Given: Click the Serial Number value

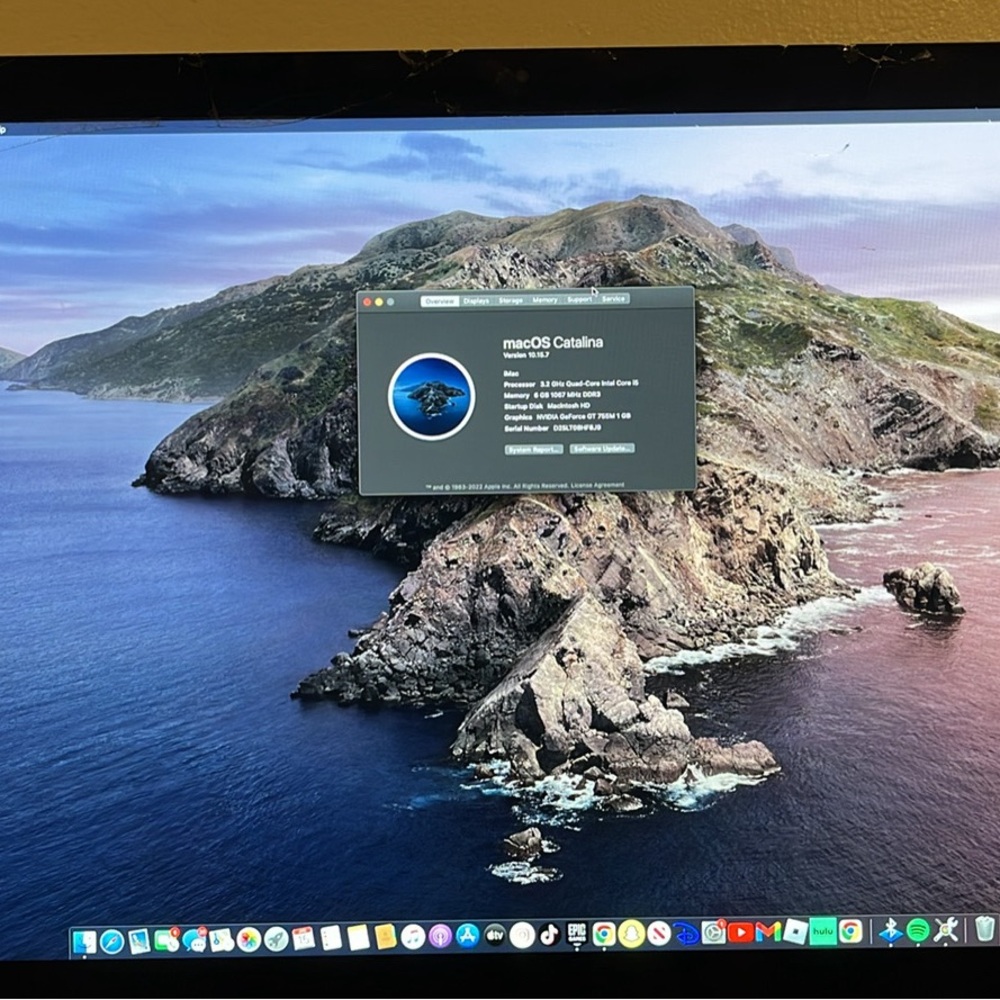Looking at the screenshot, I should pyautogui.click(x=577, y=428).
